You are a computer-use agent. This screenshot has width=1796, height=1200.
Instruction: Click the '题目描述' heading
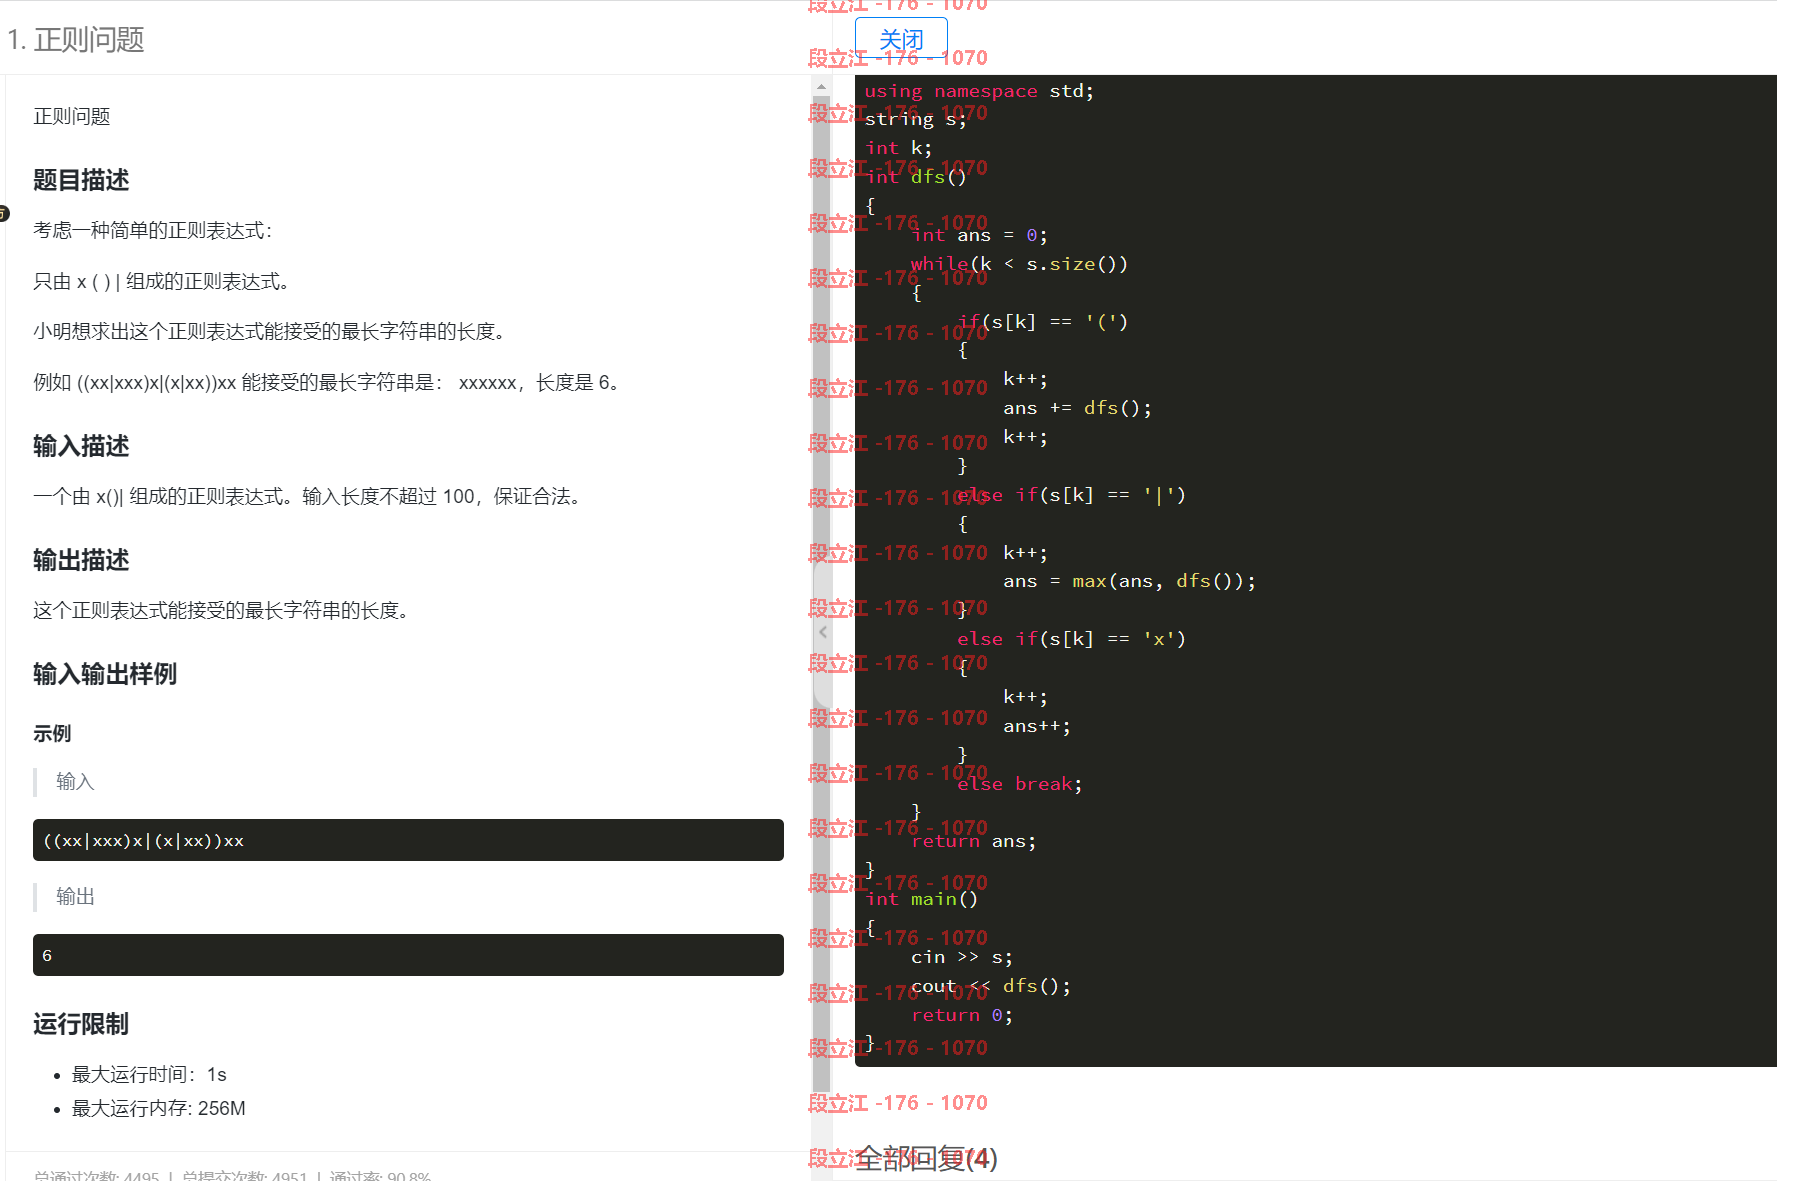tap(81, 180)
